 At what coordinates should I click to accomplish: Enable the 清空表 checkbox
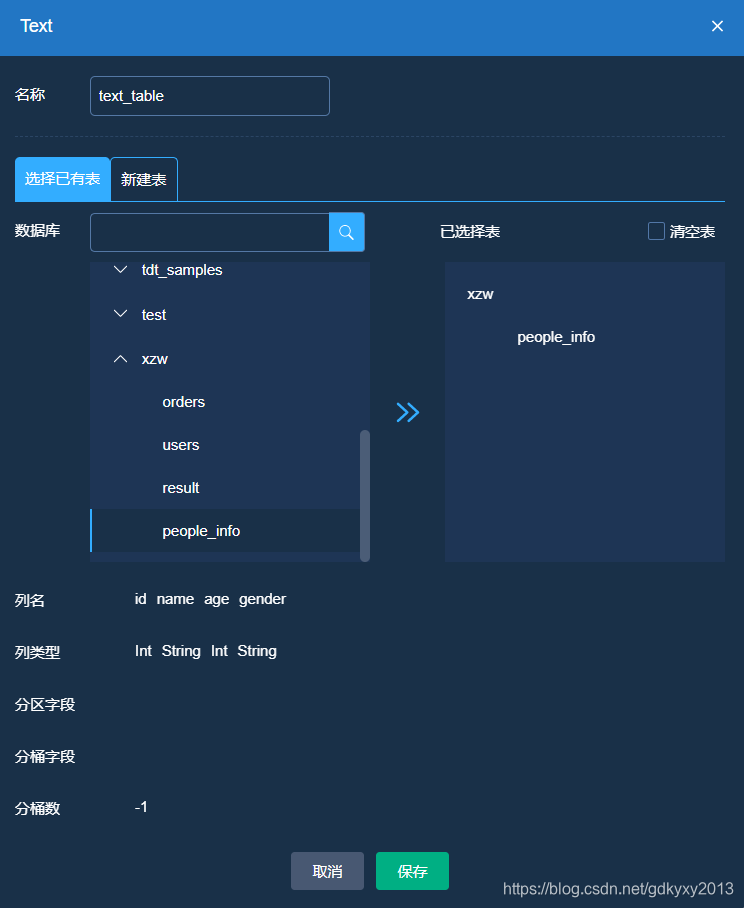coord(656,231)
